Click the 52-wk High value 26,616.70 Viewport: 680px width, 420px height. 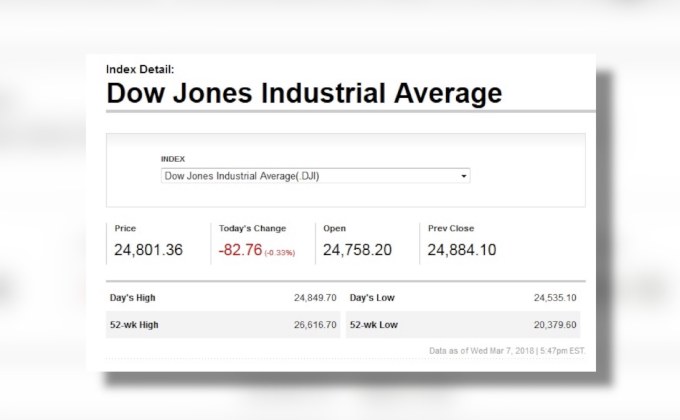coord(315,325)
